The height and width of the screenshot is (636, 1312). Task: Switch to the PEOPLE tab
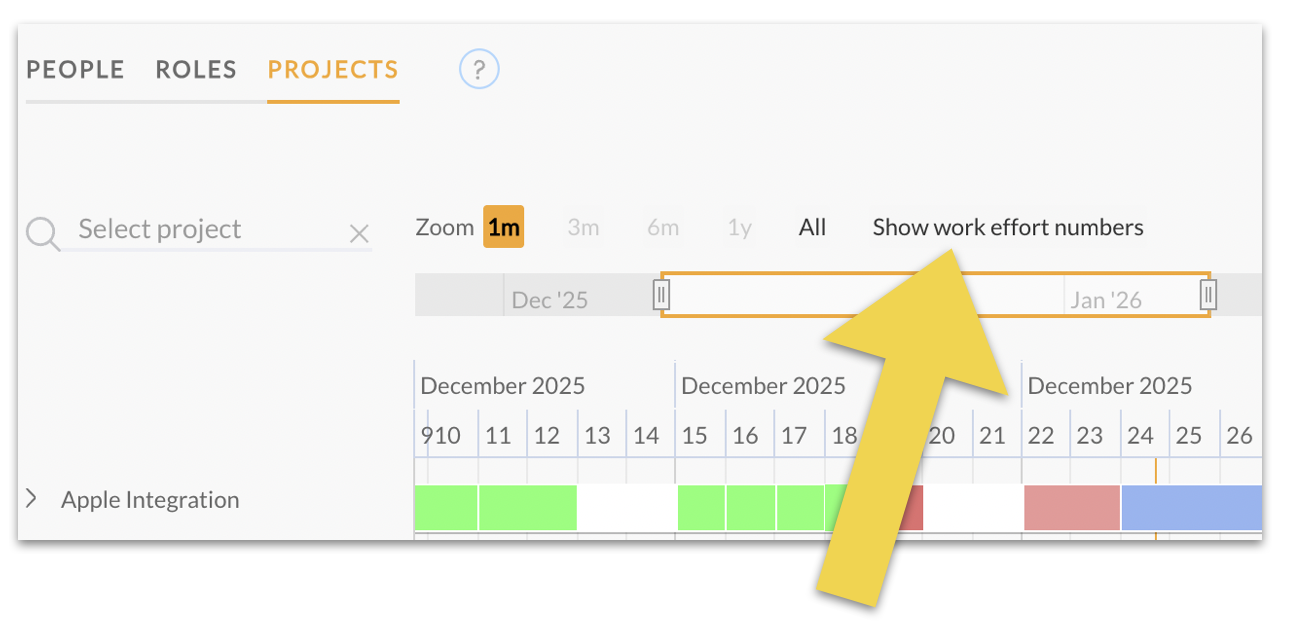(x=75, y=69)
